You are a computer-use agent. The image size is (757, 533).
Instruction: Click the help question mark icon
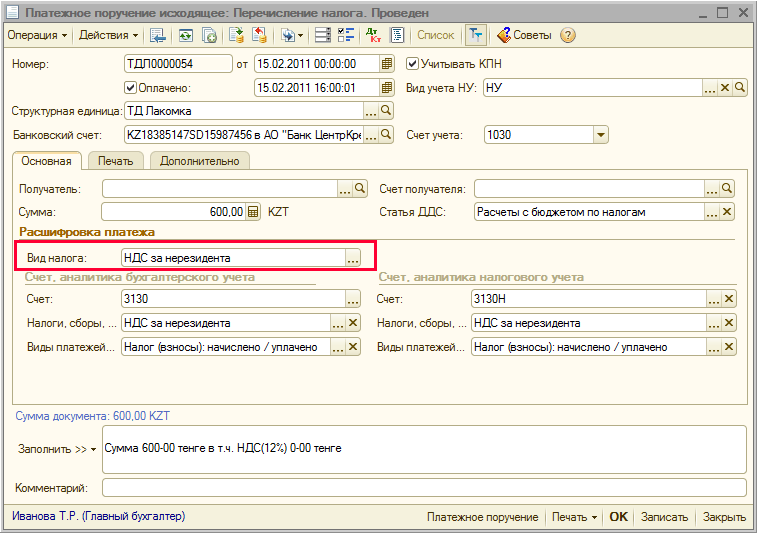coord(567,35)
